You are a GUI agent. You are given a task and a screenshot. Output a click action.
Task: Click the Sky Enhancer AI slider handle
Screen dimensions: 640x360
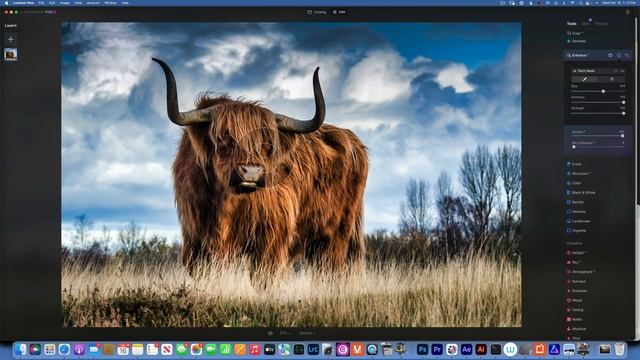[x=574, y=147]
